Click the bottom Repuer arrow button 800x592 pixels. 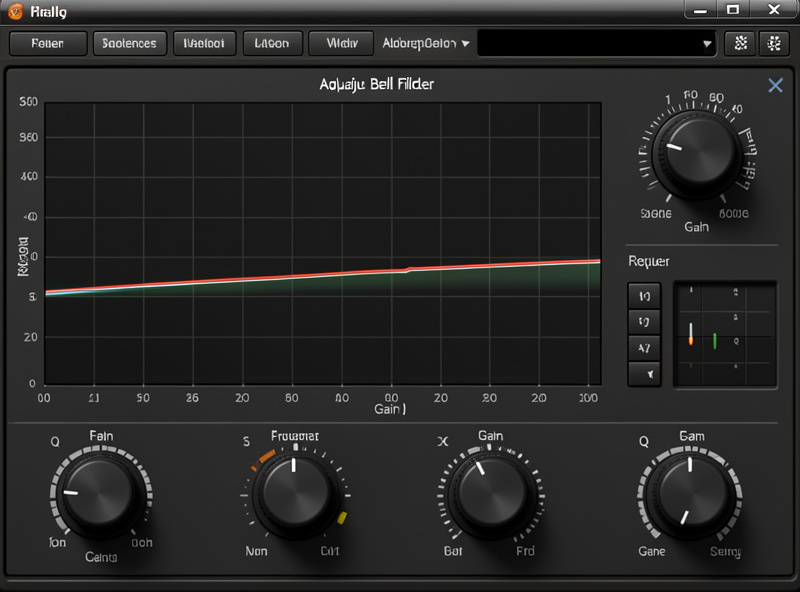[644, 374]
